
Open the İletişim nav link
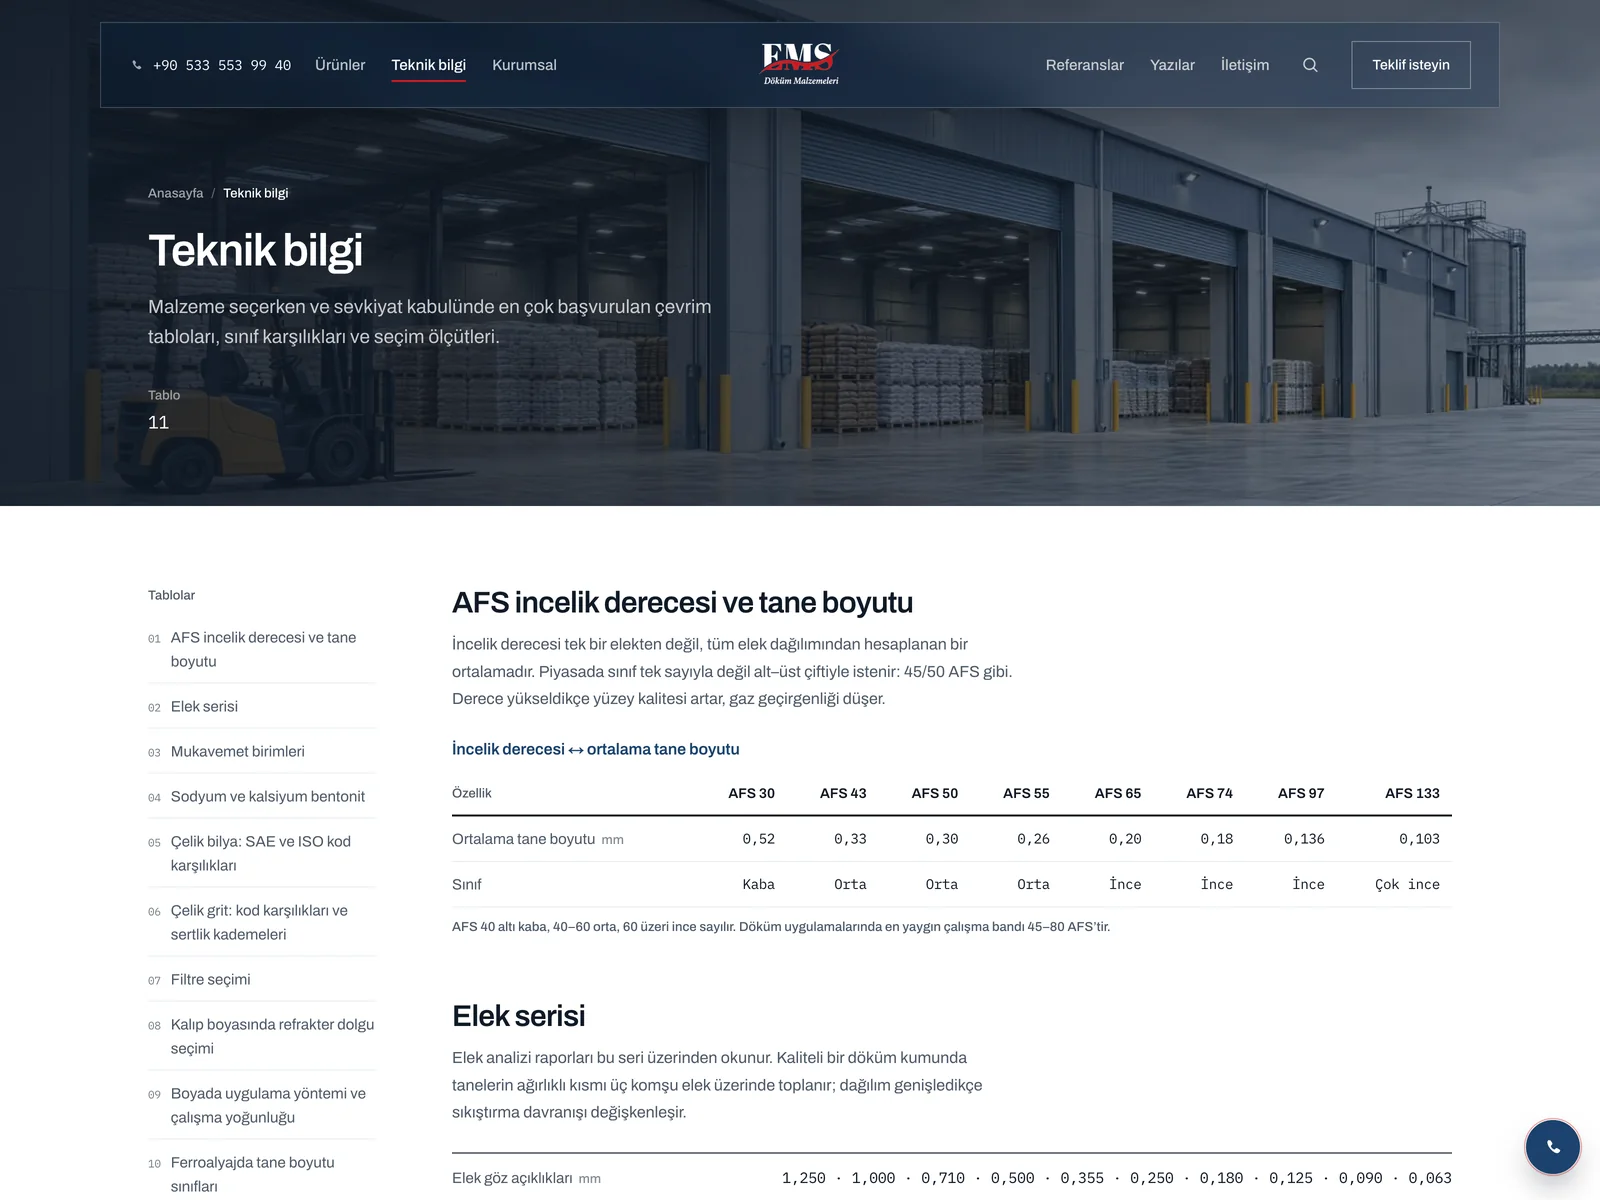pos(1245,65)
